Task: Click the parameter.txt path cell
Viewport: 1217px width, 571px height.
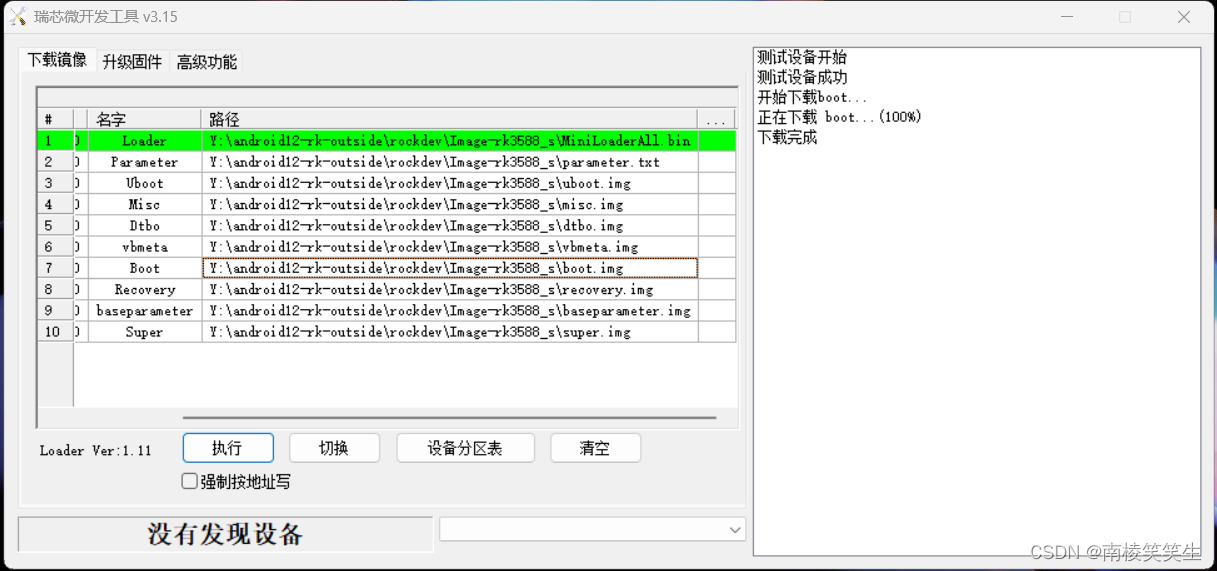Action: click(x=449, y=162)
